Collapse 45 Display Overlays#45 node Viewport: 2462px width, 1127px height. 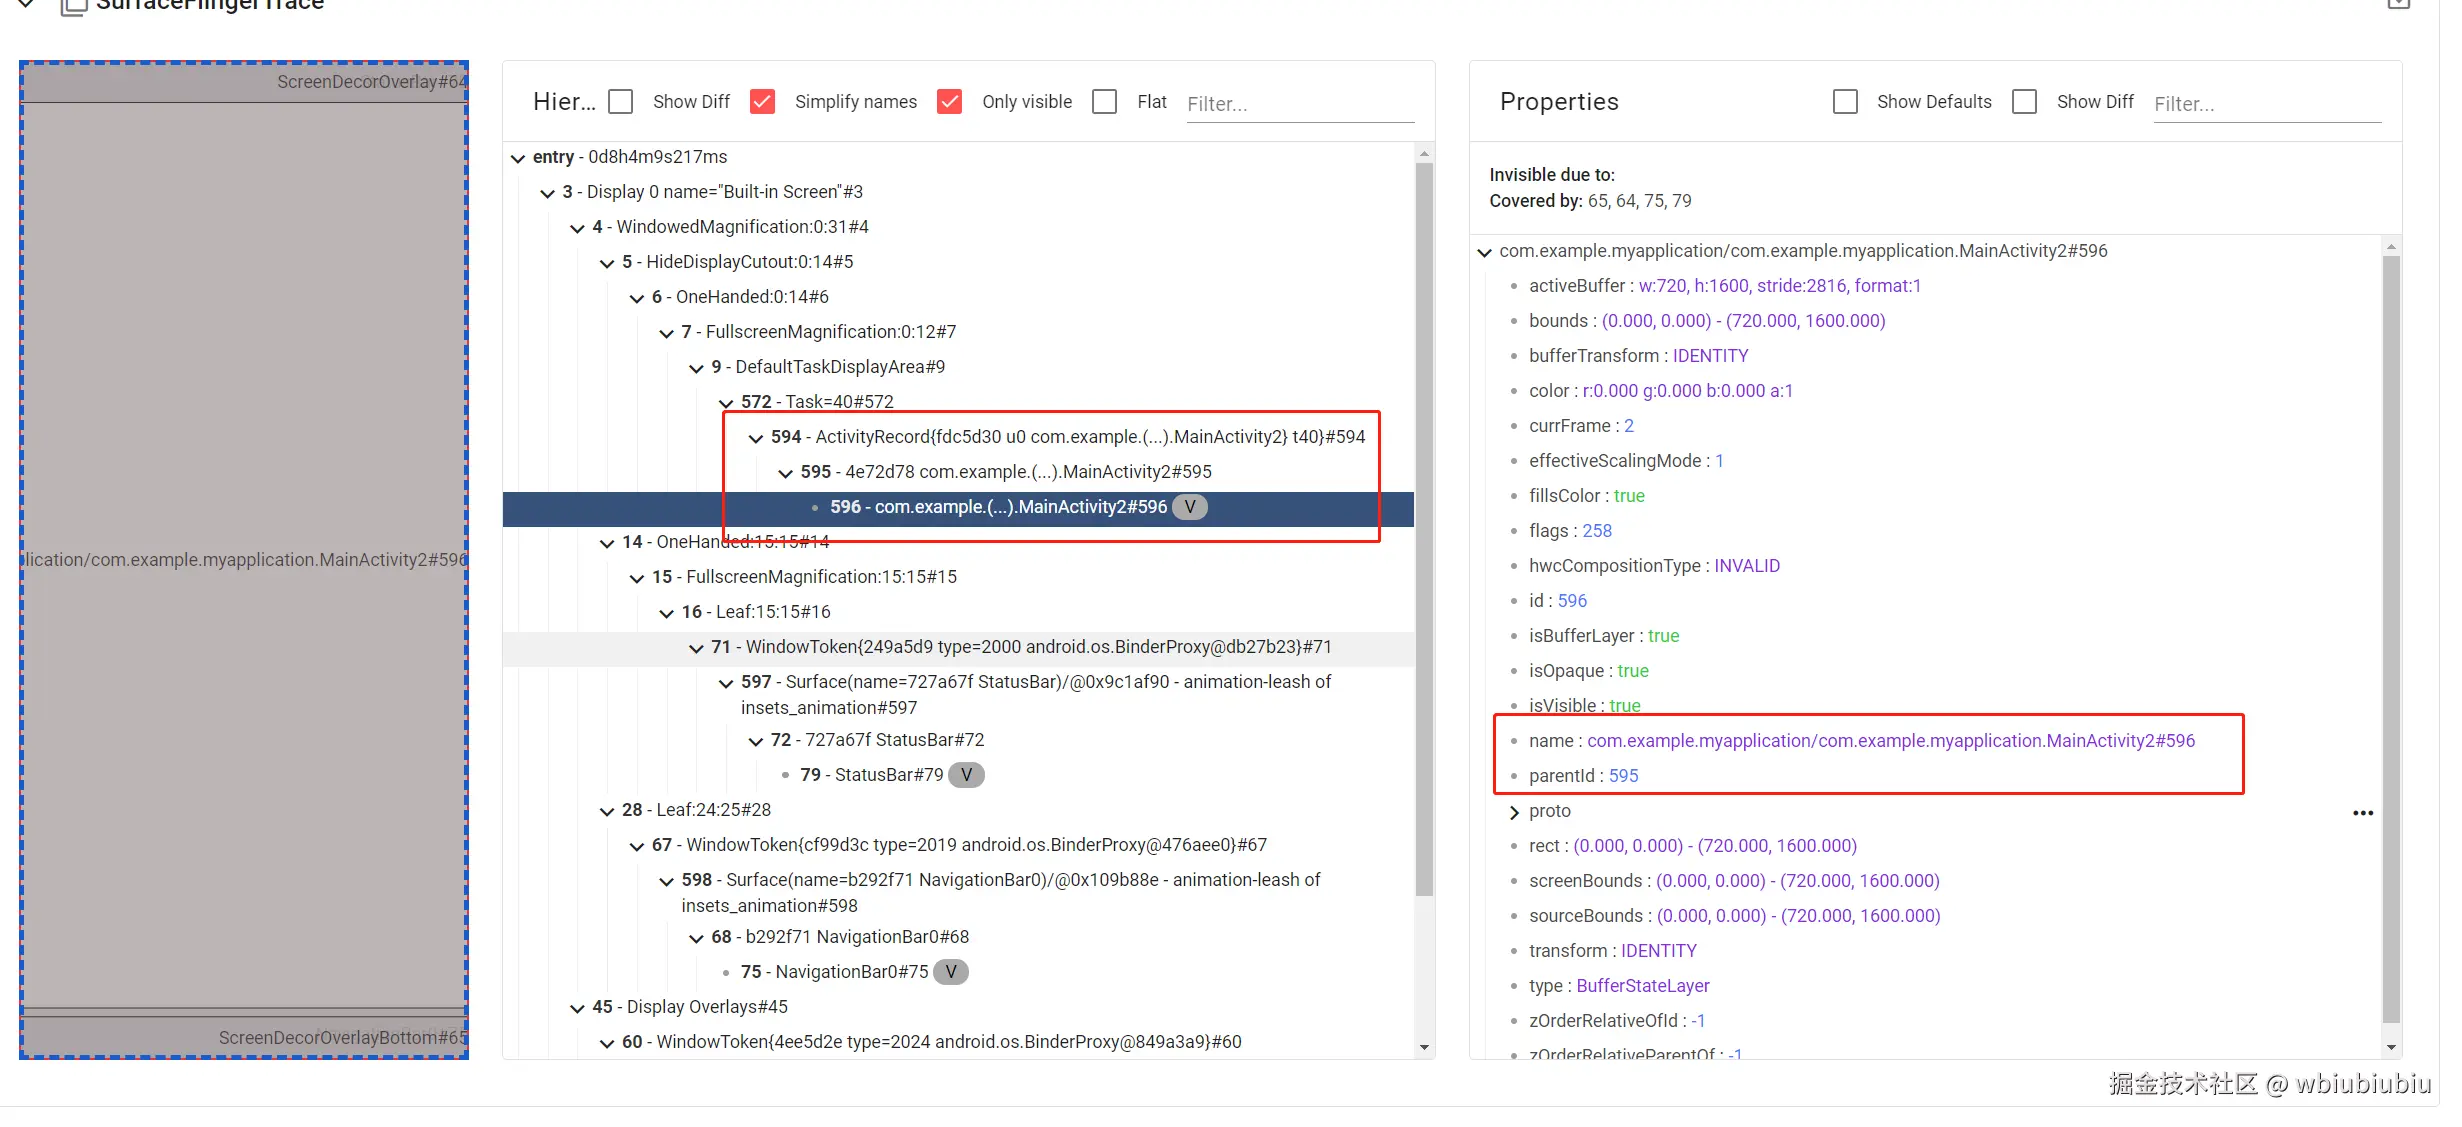577,1008
